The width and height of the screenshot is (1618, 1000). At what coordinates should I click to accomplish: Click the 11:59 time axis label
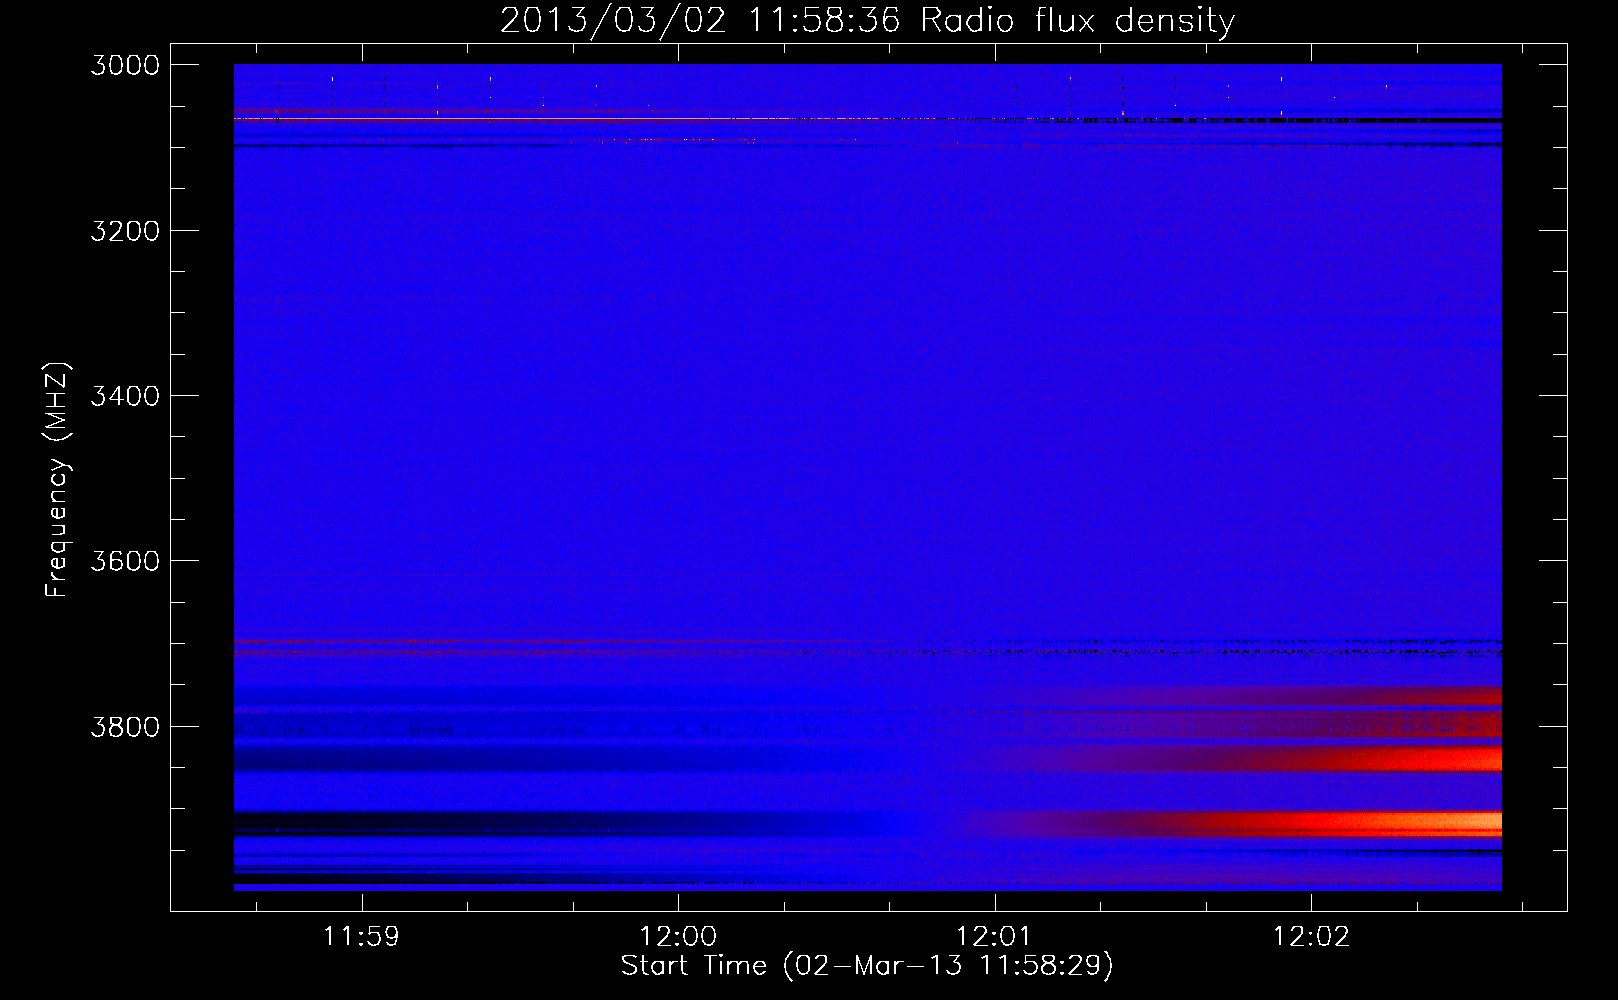coord(361,936)
